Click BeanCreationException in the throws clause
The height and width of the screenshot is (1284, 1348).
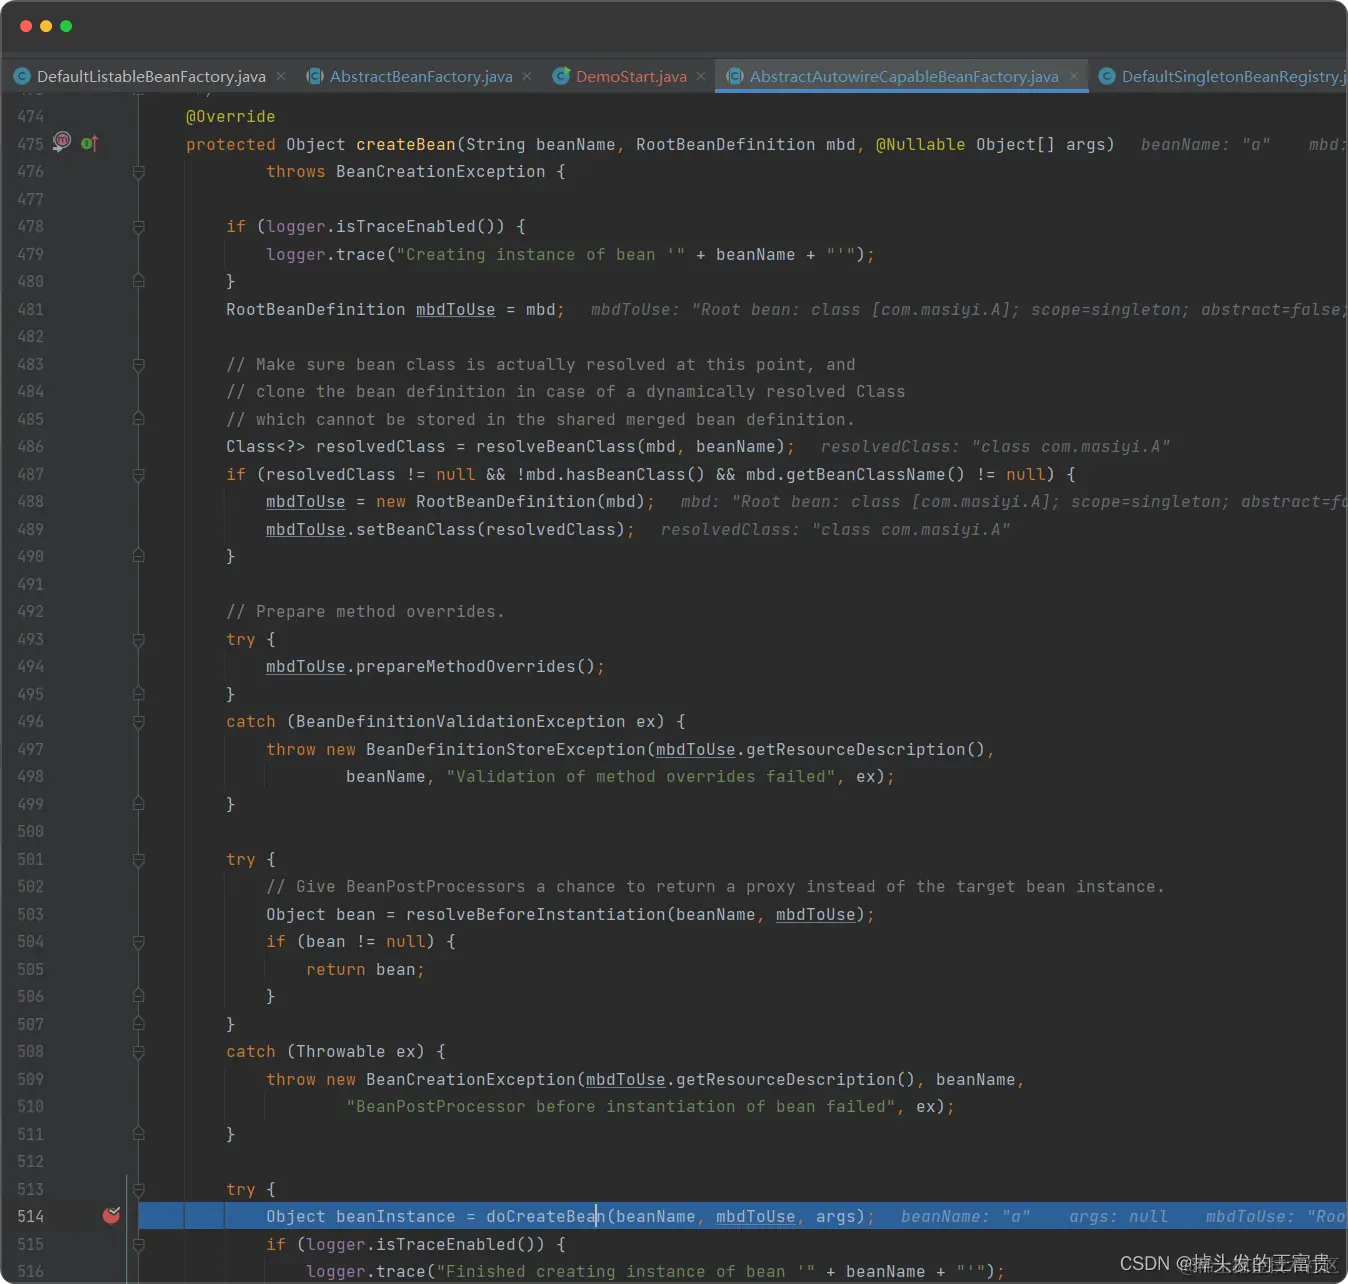click(x=441, y=171)
